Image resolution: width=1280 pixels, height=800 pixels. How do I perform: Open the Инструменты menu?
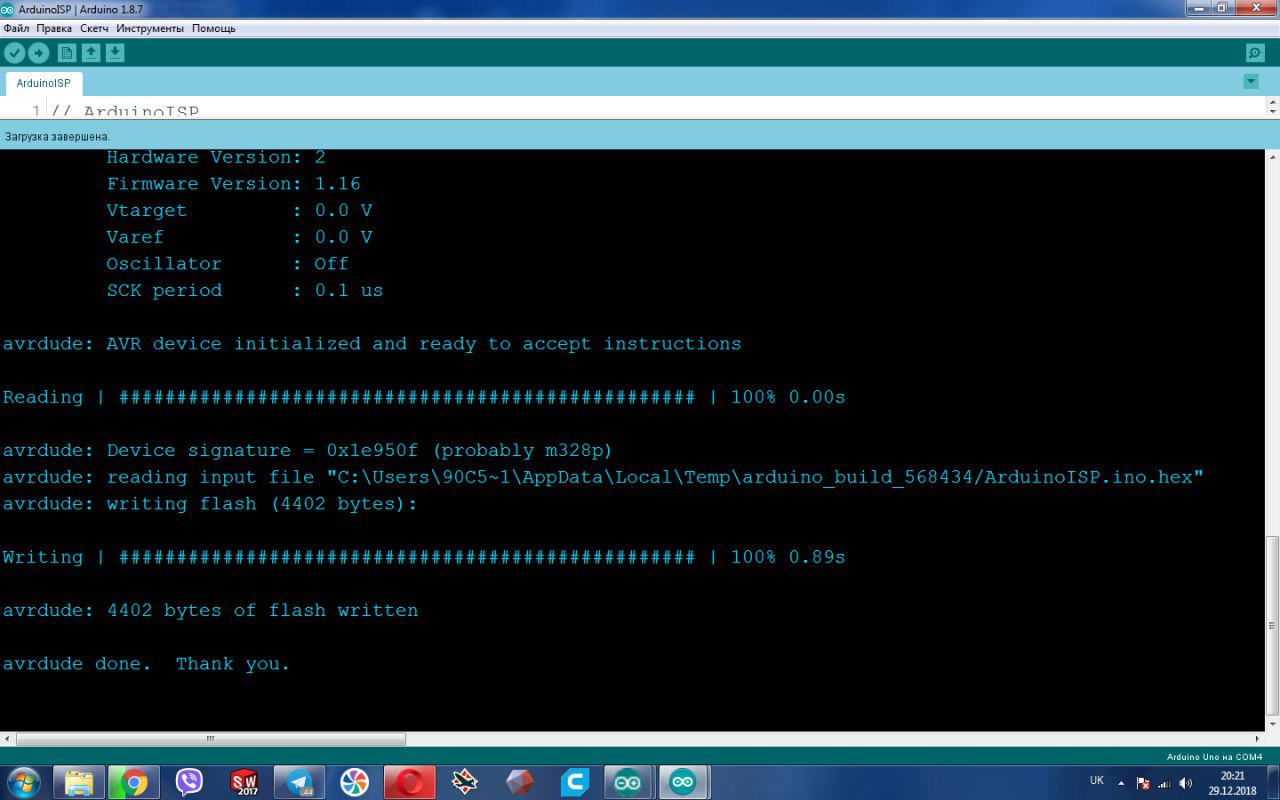pos(150,28)
